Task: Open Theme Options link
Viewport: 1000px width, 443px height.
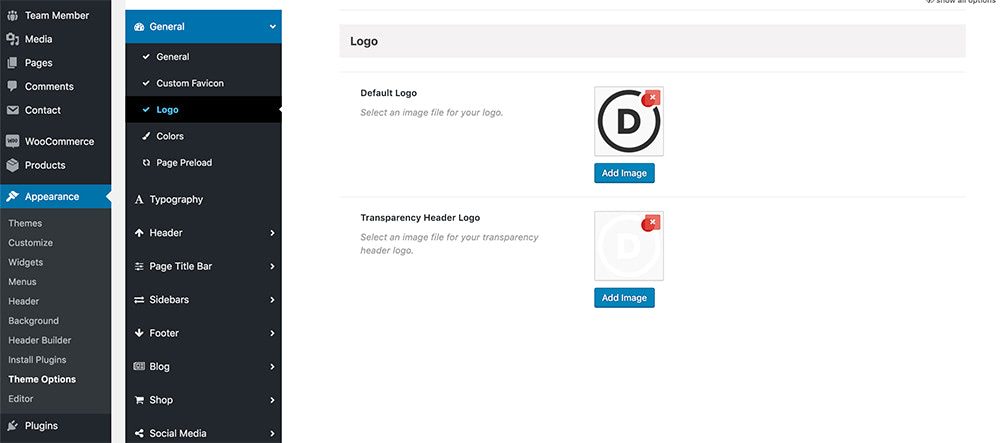Action: click(42, 379)
